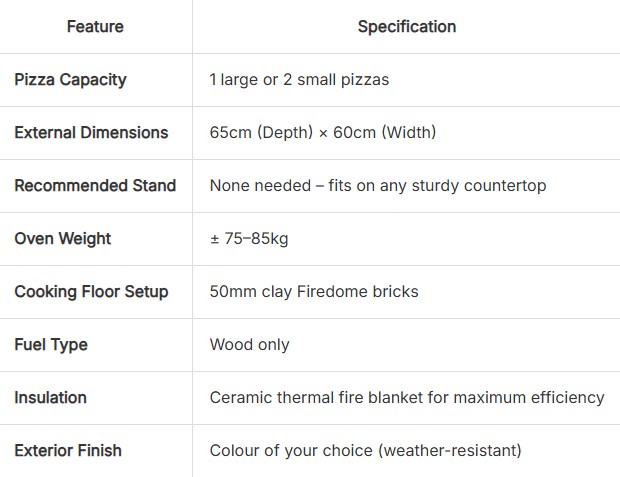Click the '50mm clay Firedome bricks' value
Image resolution: width=620 pixels, height=477 pixels.
point(313,292)
